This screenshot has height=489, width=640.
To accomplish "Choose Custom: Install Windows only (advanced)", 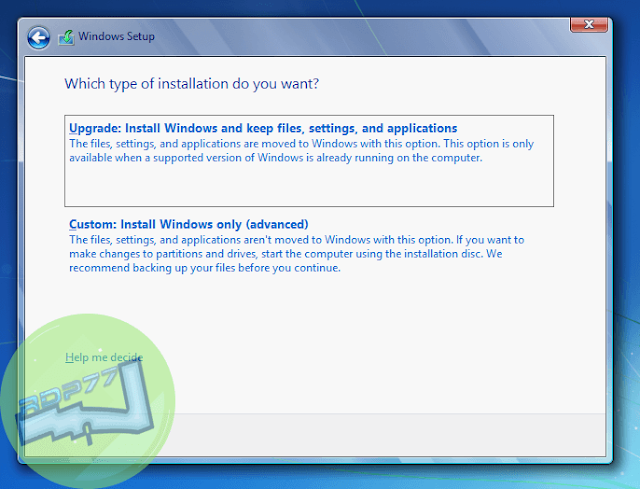I will click(x=189, y=224).
